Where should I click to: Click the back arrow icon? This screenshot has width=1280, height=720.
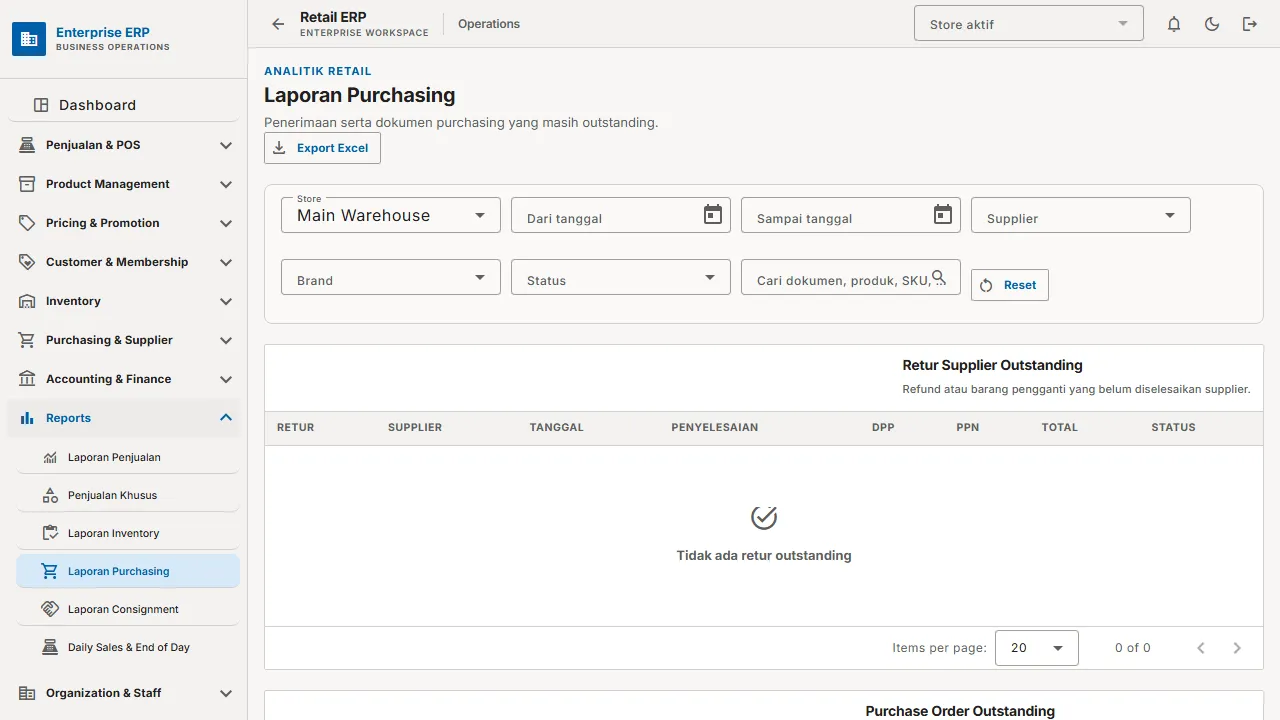tap(278, 24)
